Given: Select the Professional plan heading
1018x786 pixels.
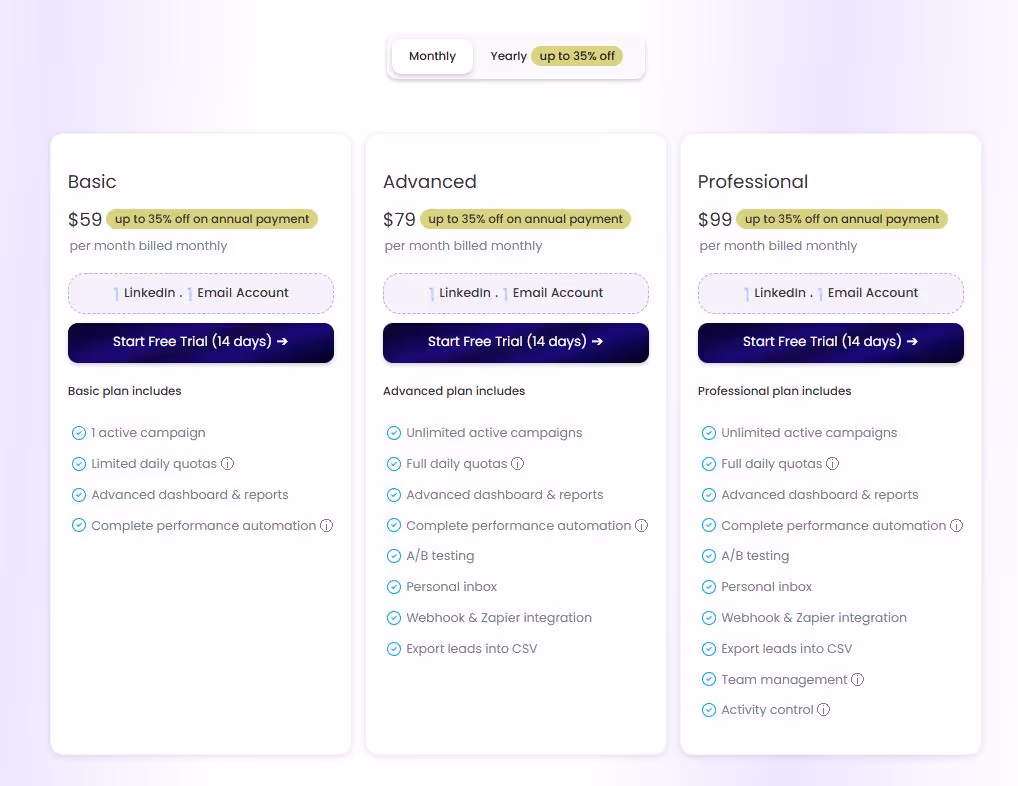Looking at the screenshot, I should coord(753,182).
